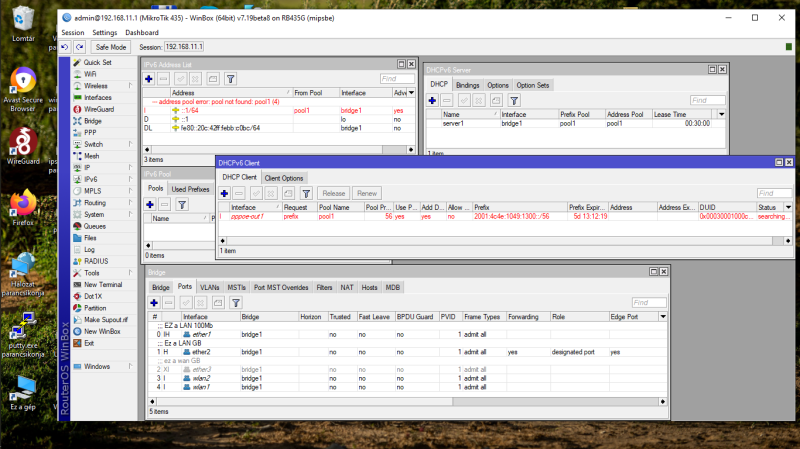Open filter in DHCPv6 Server window
The image size is (800, 449).
tap(514, 101)
